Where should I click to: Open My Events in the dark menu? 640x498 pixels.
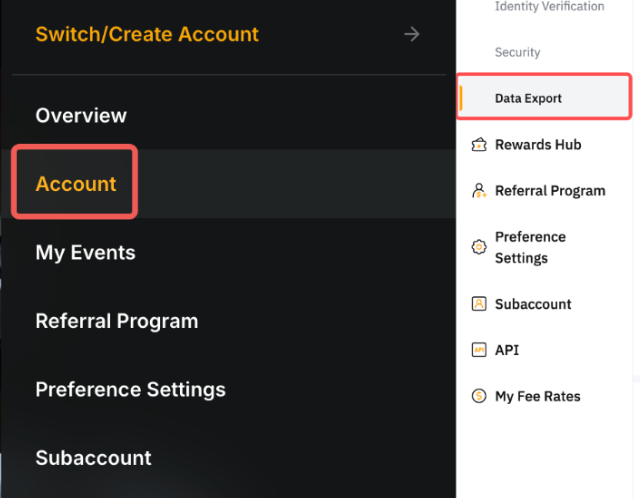pos(85,253)
